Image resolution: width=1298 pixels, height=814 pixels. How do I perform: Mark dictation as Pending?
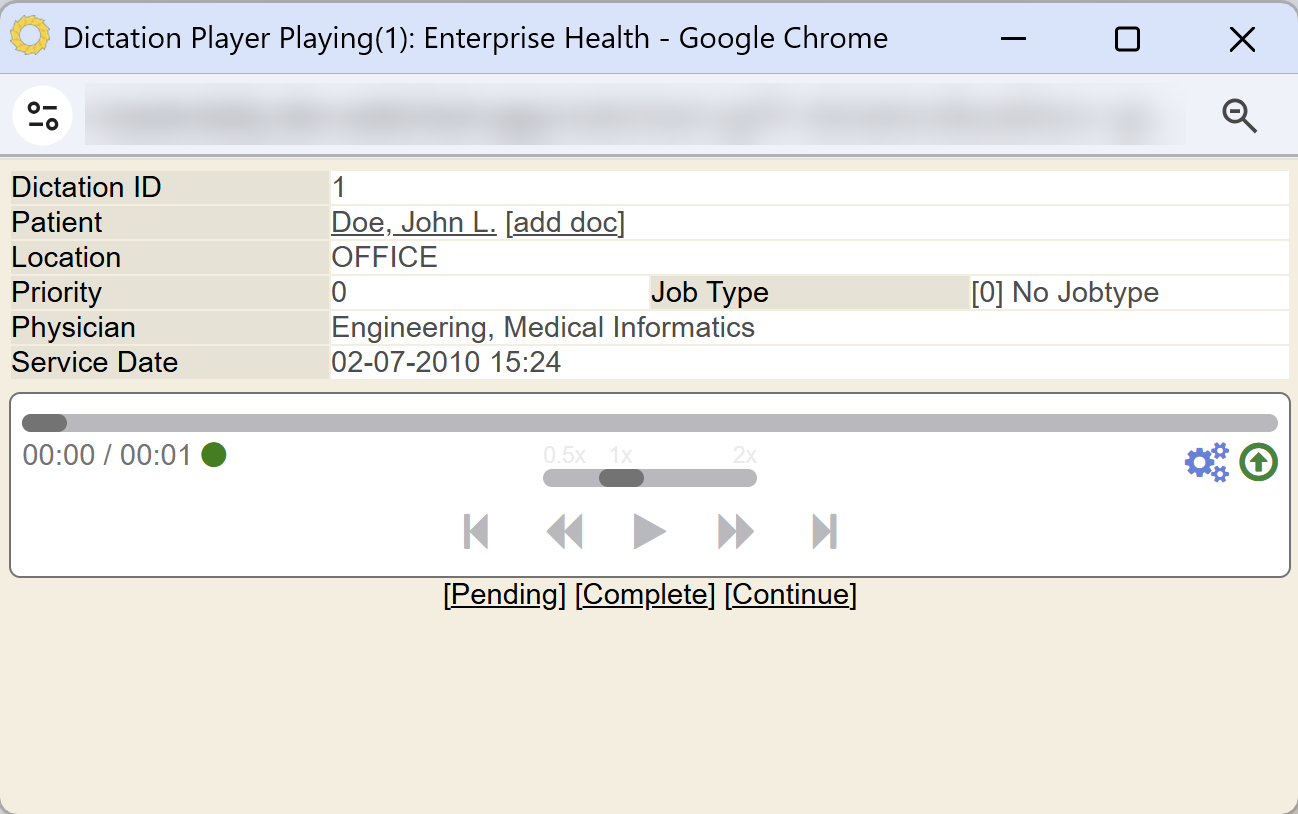(x=505, y=595)
